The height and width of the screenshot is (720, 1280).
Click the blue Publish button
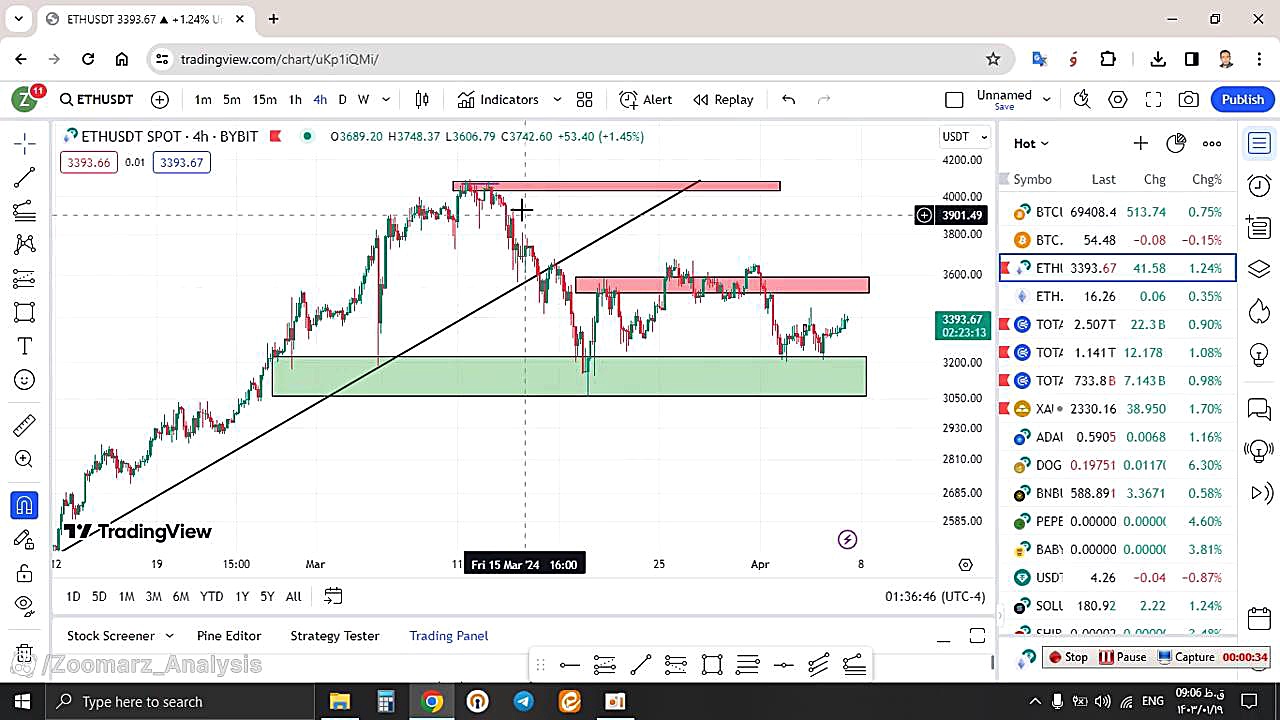(x=1243, y=99)
